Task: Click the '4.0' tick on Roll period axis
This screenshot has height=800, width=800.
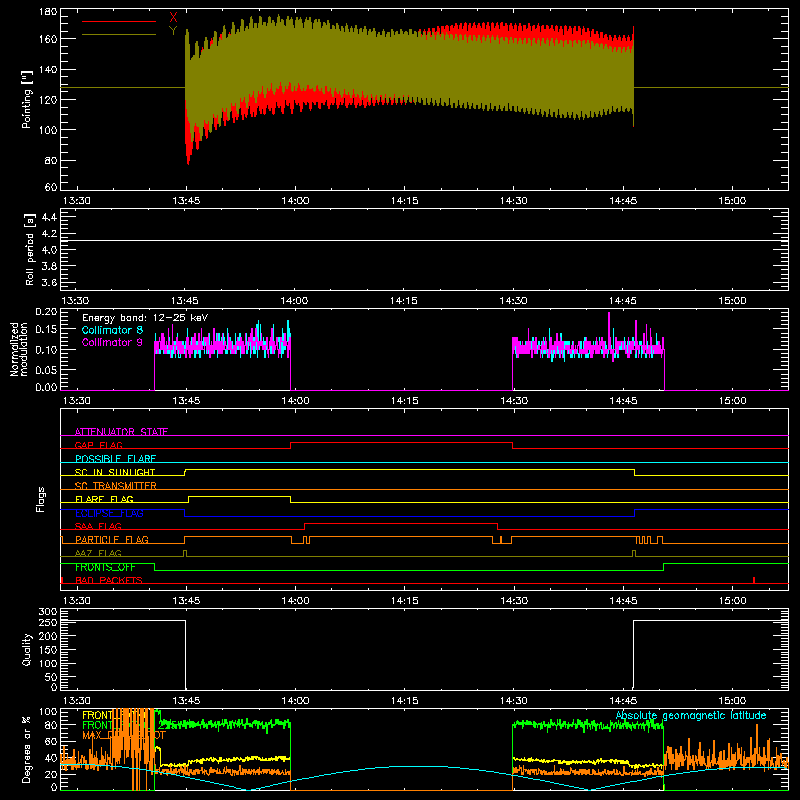Action: [49, 249]
